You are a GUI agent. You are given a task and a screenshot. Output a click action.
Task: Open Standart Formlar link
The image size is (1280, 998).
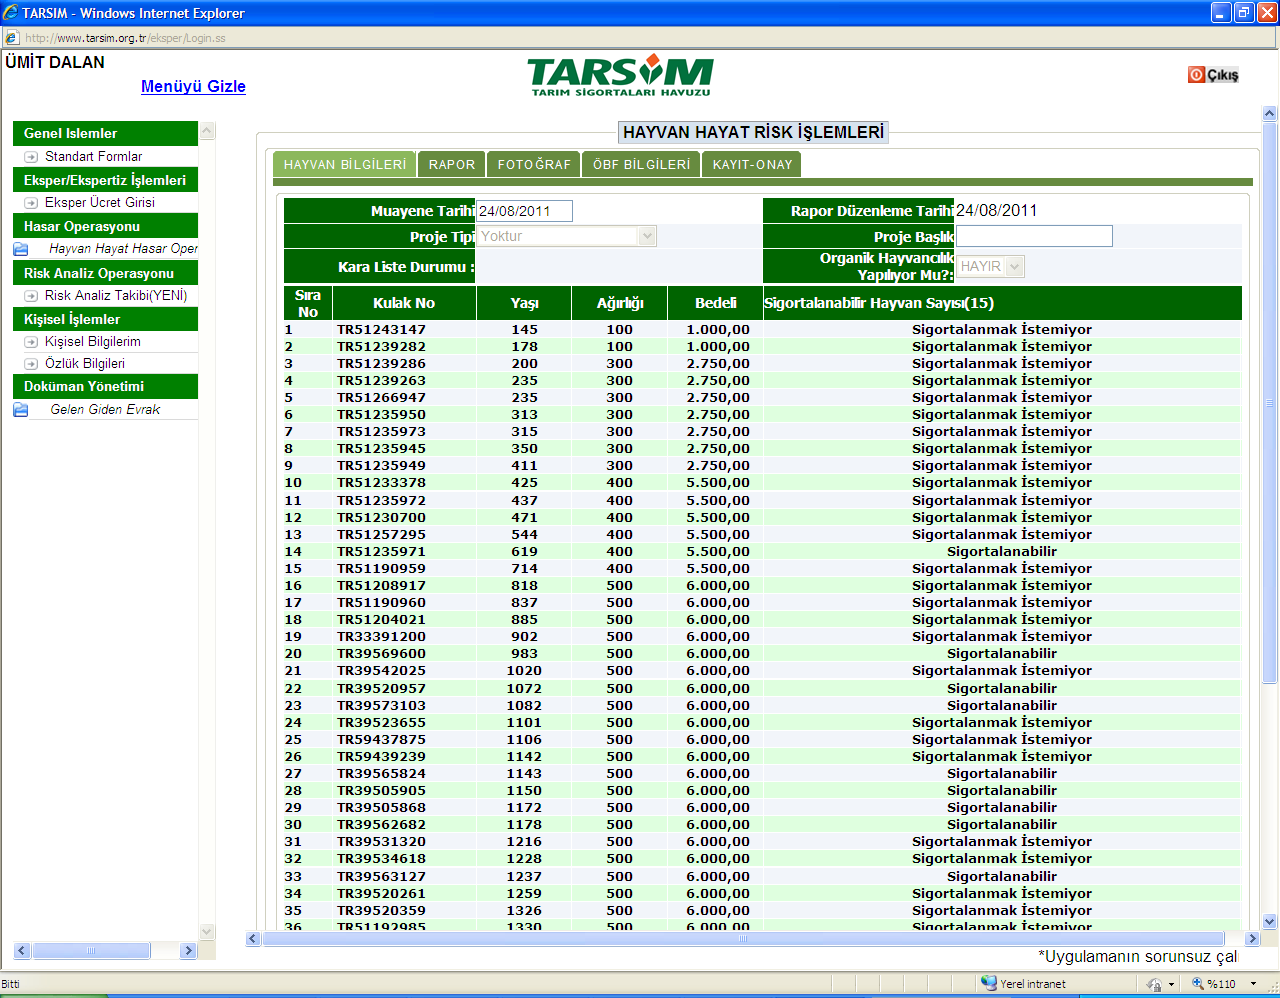click(x=93, y=157)
